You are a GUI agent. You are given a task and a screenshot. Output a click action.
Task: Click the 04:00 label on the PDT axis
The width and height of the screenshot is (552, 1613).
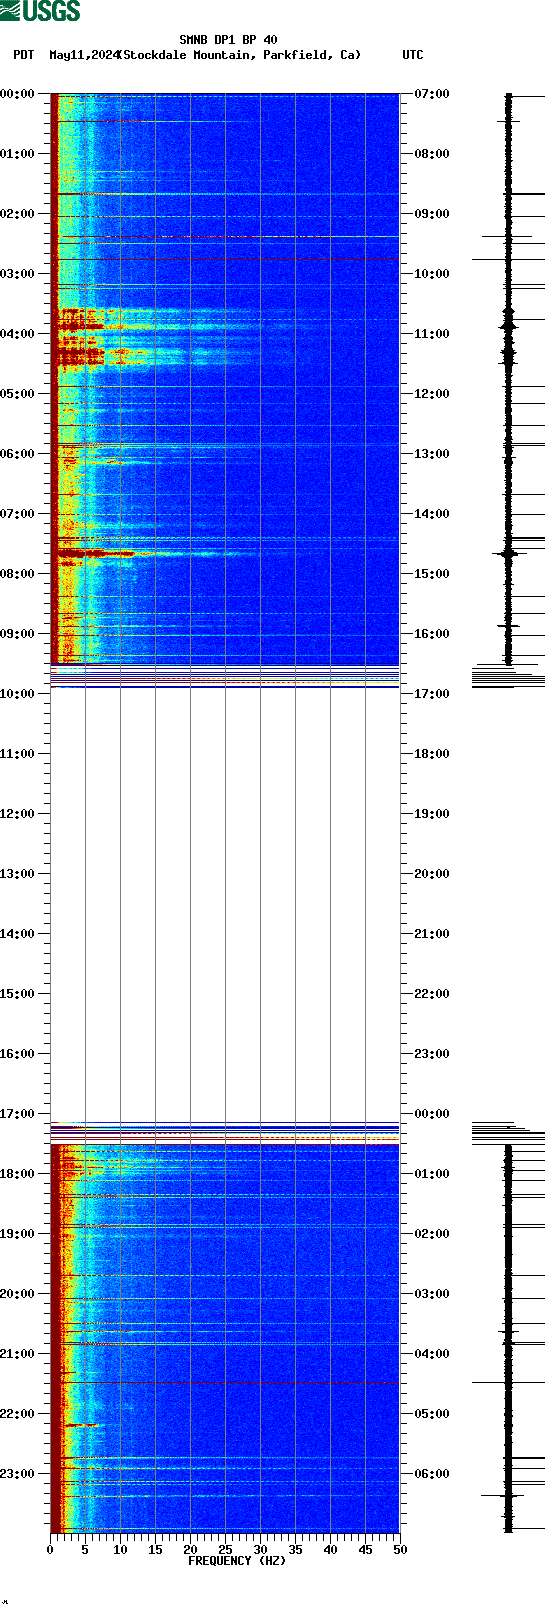point(17,334)
